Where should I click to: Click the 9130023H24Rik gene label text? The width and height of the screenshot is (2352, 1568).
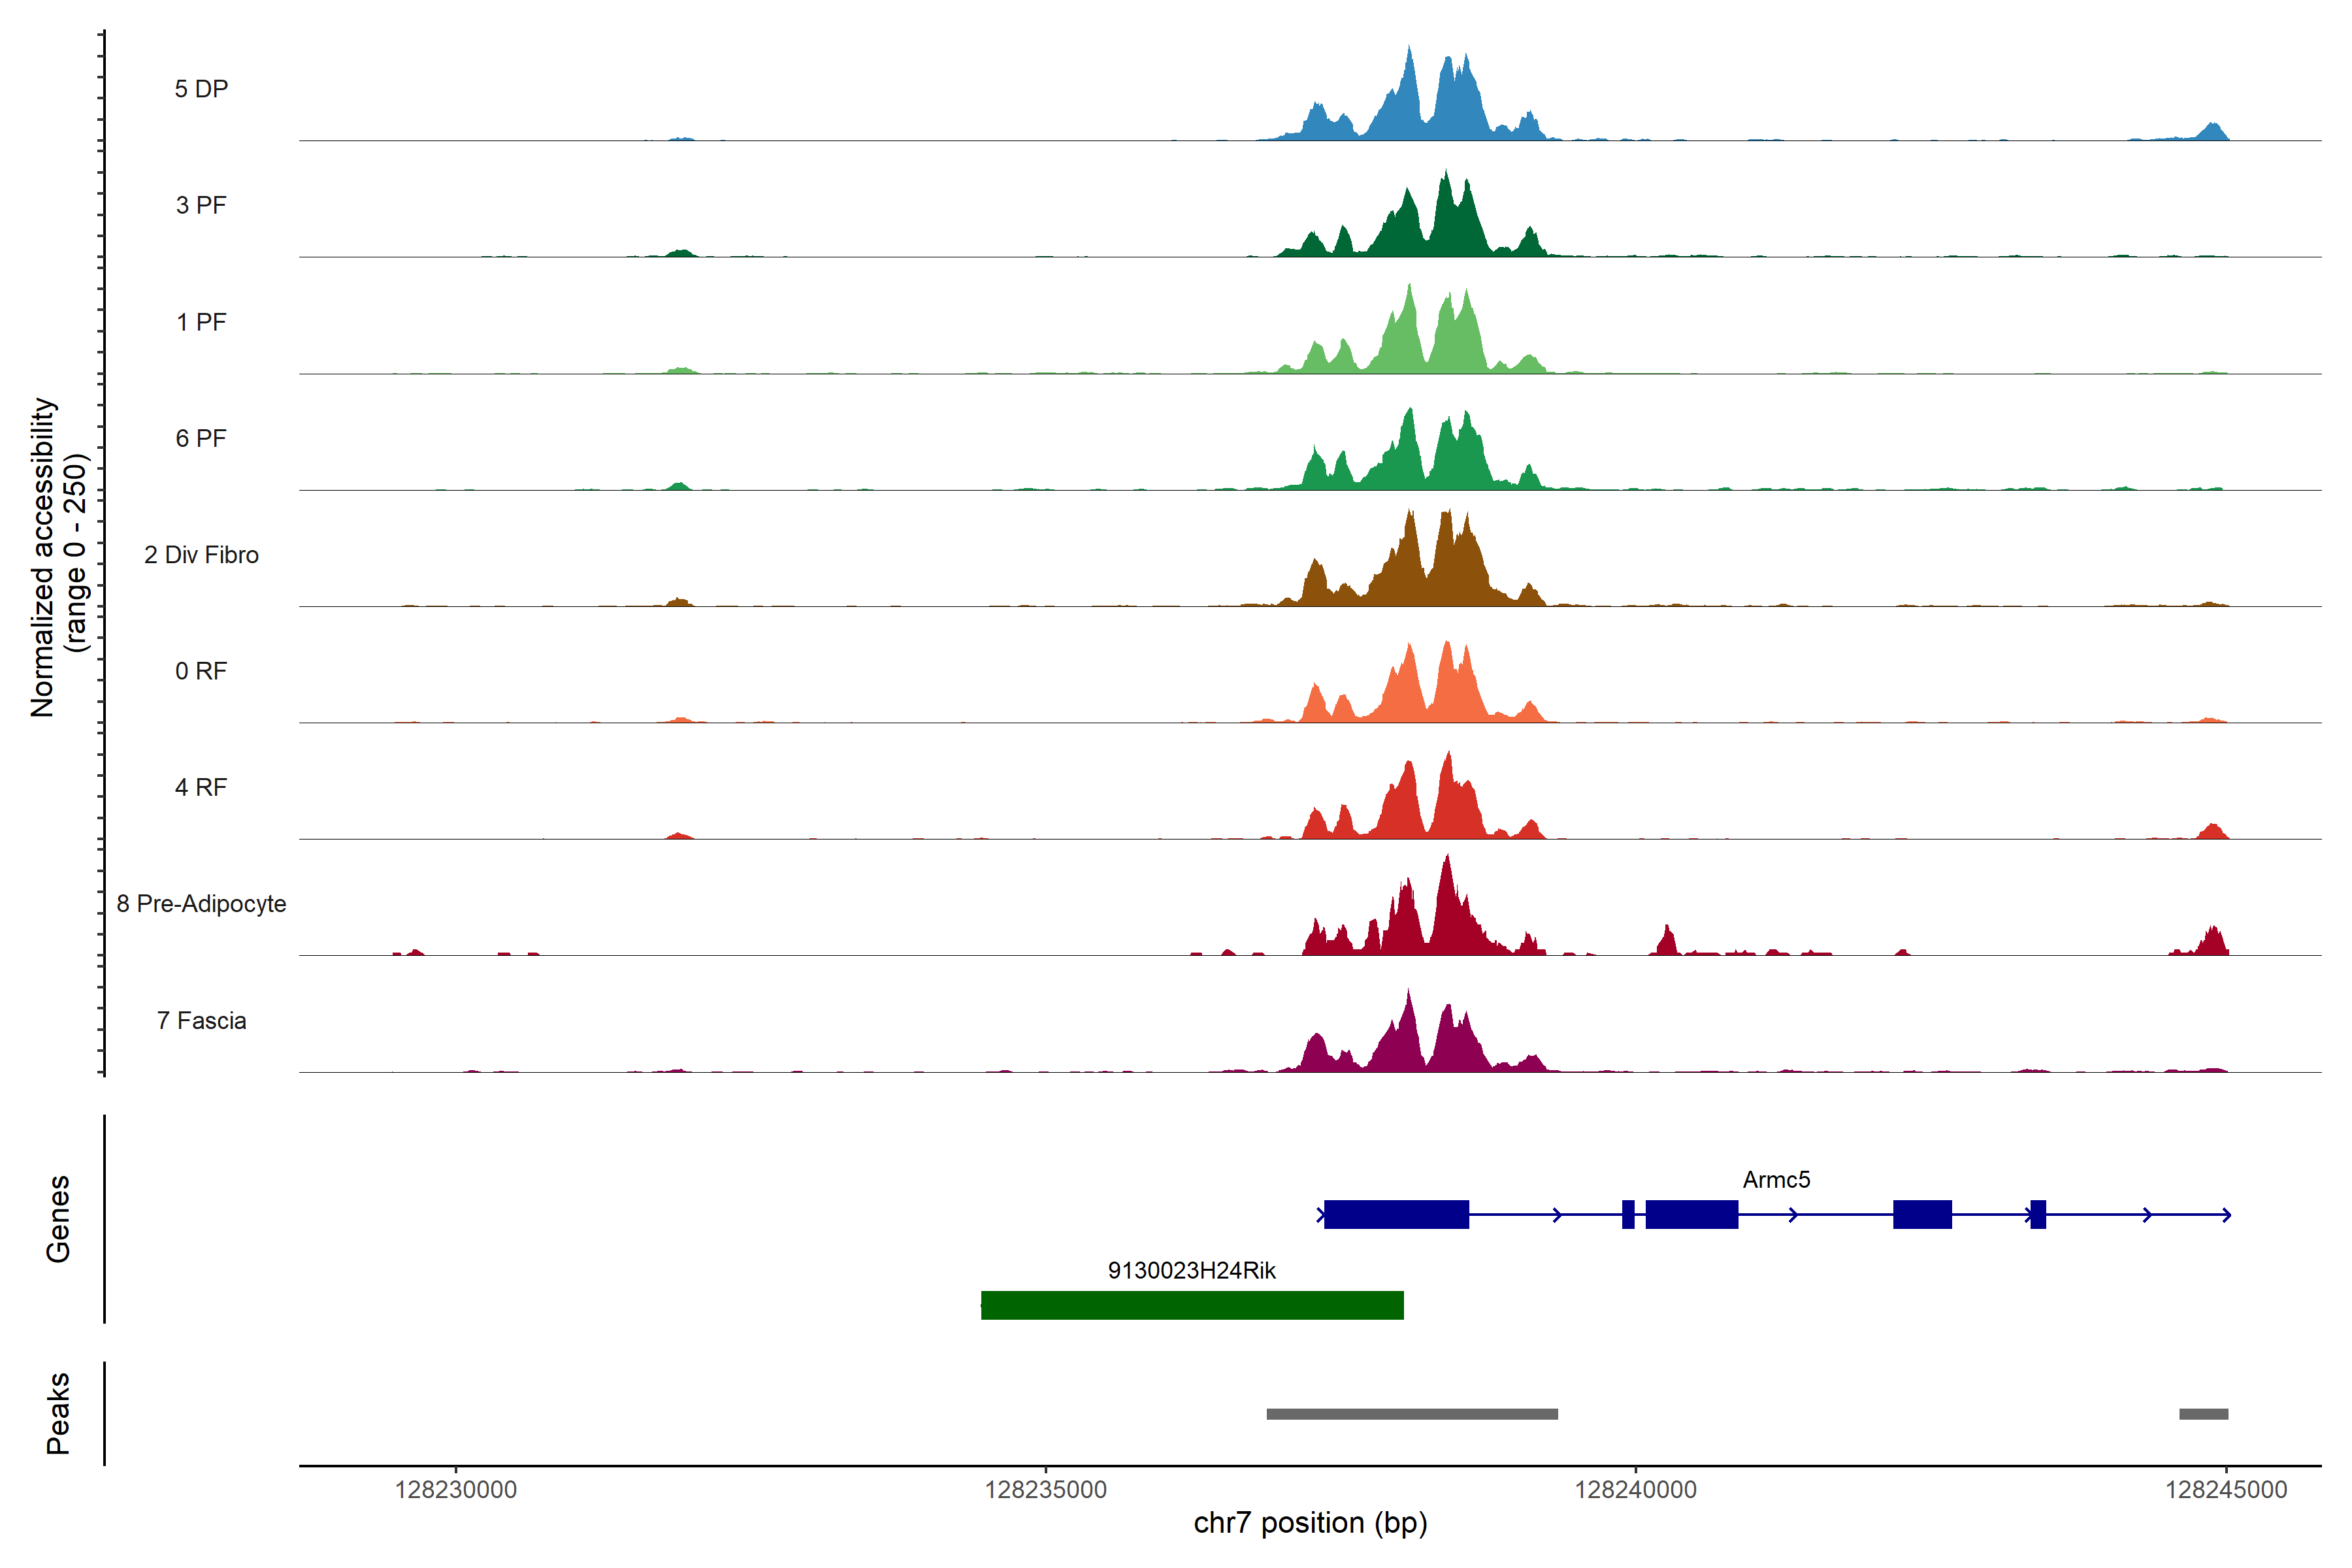pyautogui.click(x=1192, y=1271)
